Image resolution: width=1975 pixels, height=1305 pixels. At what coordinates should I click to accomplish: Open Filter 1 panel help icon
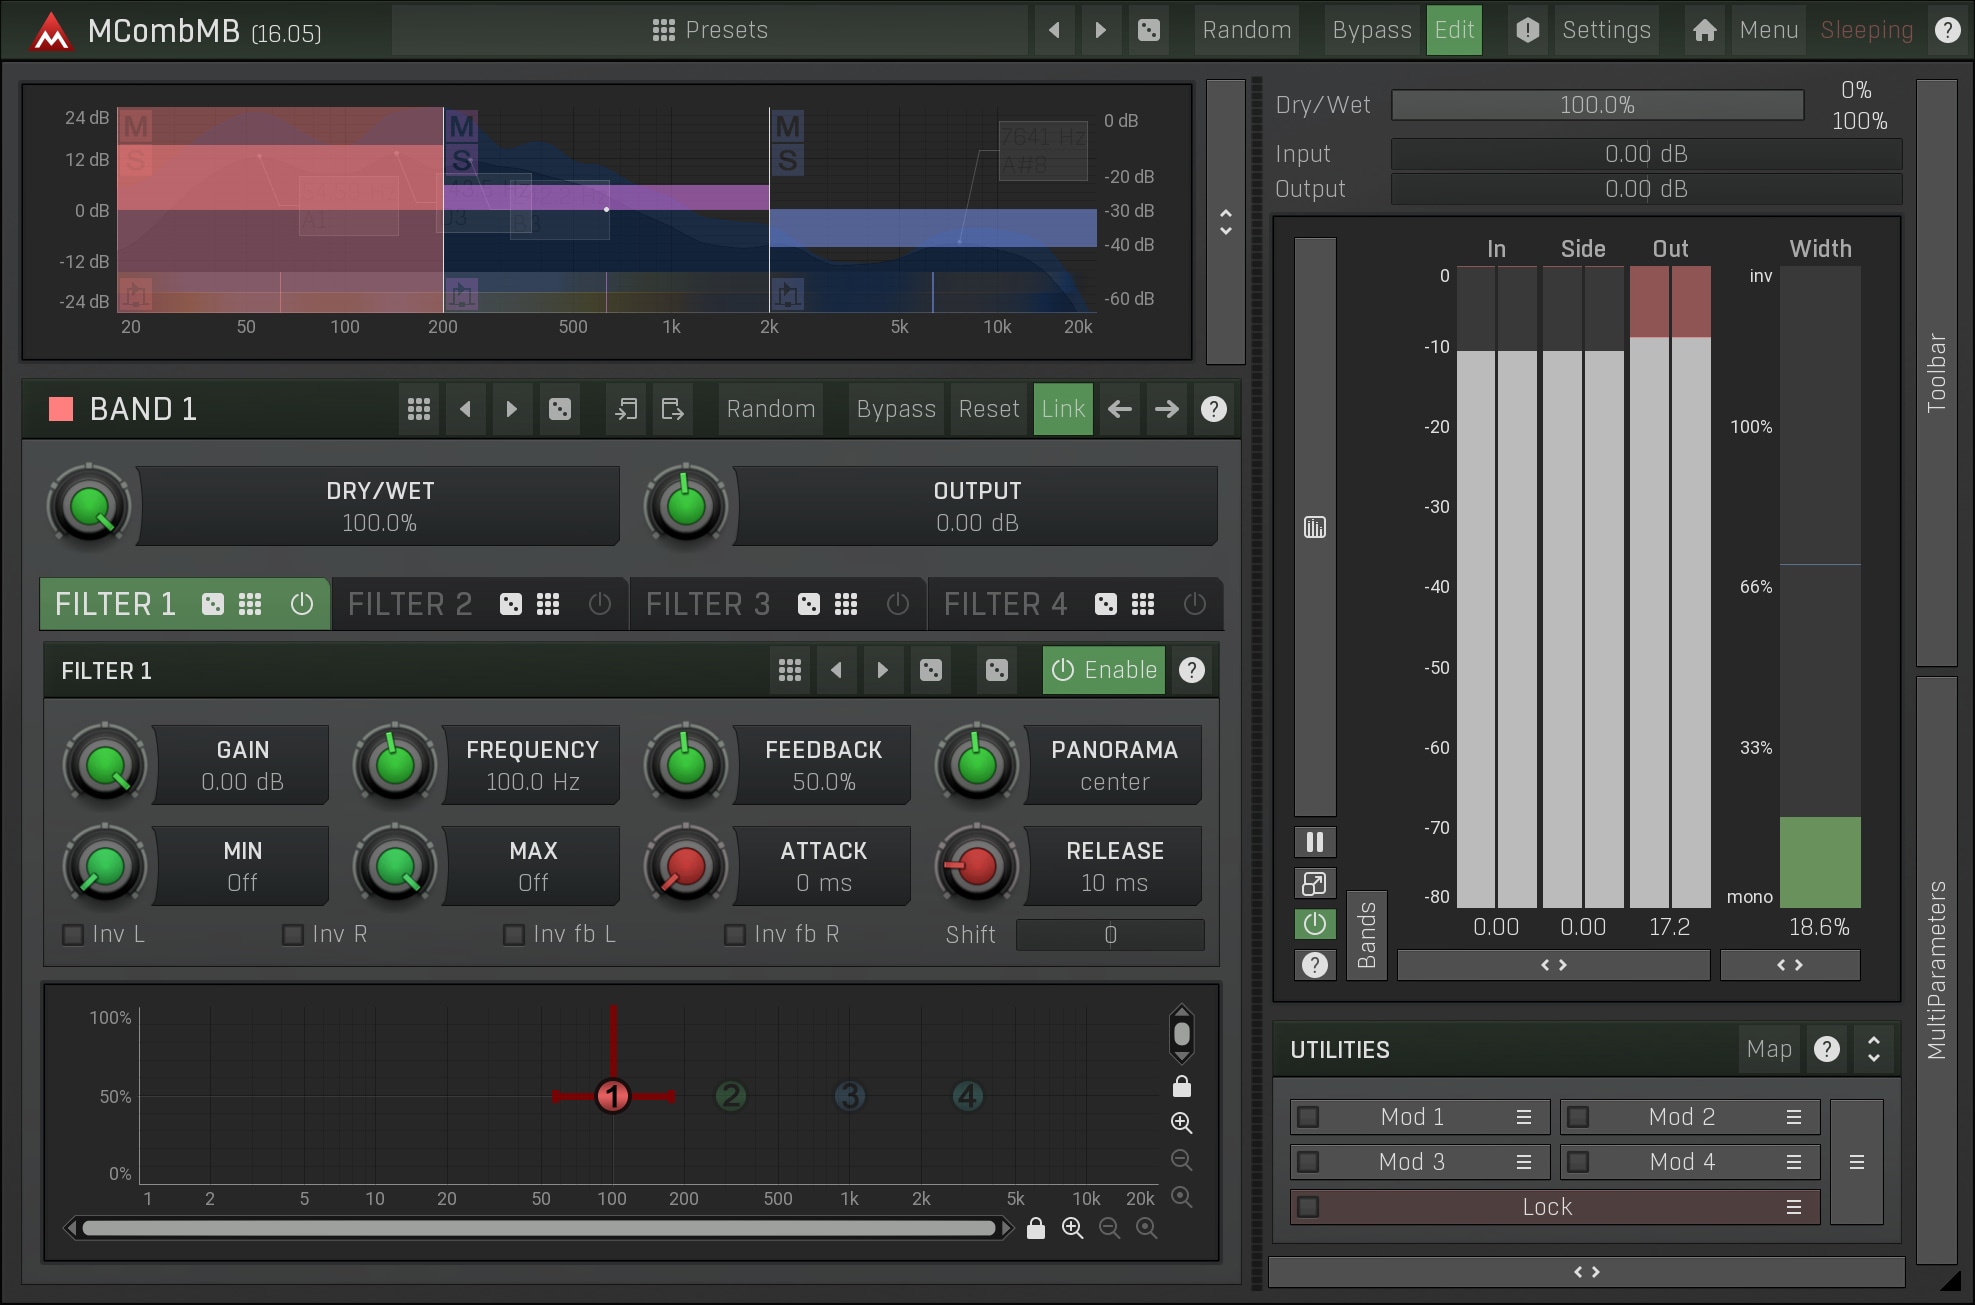1191,670
